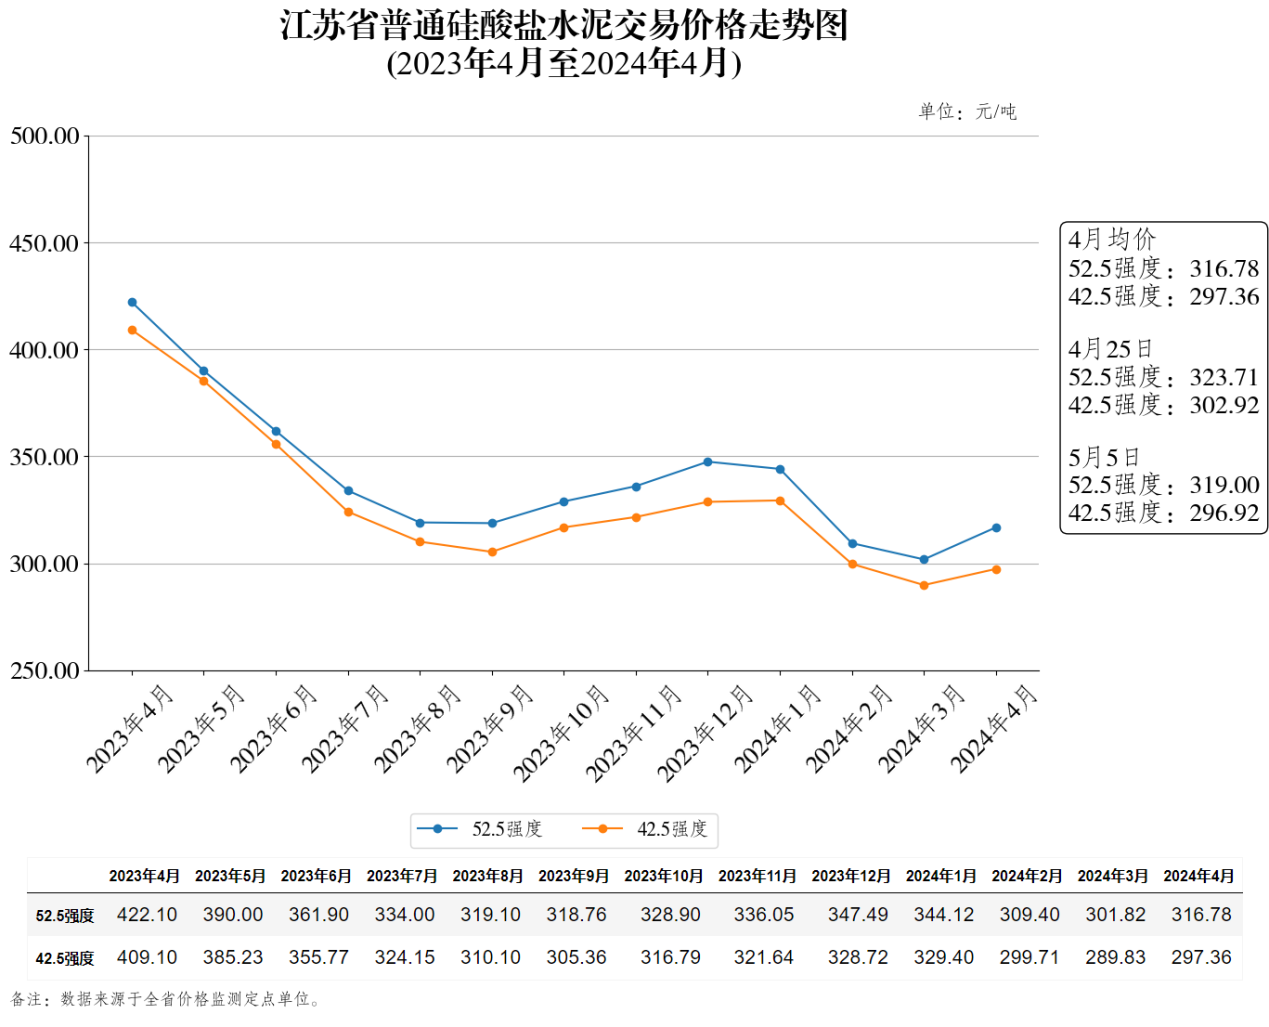Click the 250.00 y-axis tick label
Screen dimensions: 1269x1027
(x=45, y=671)
